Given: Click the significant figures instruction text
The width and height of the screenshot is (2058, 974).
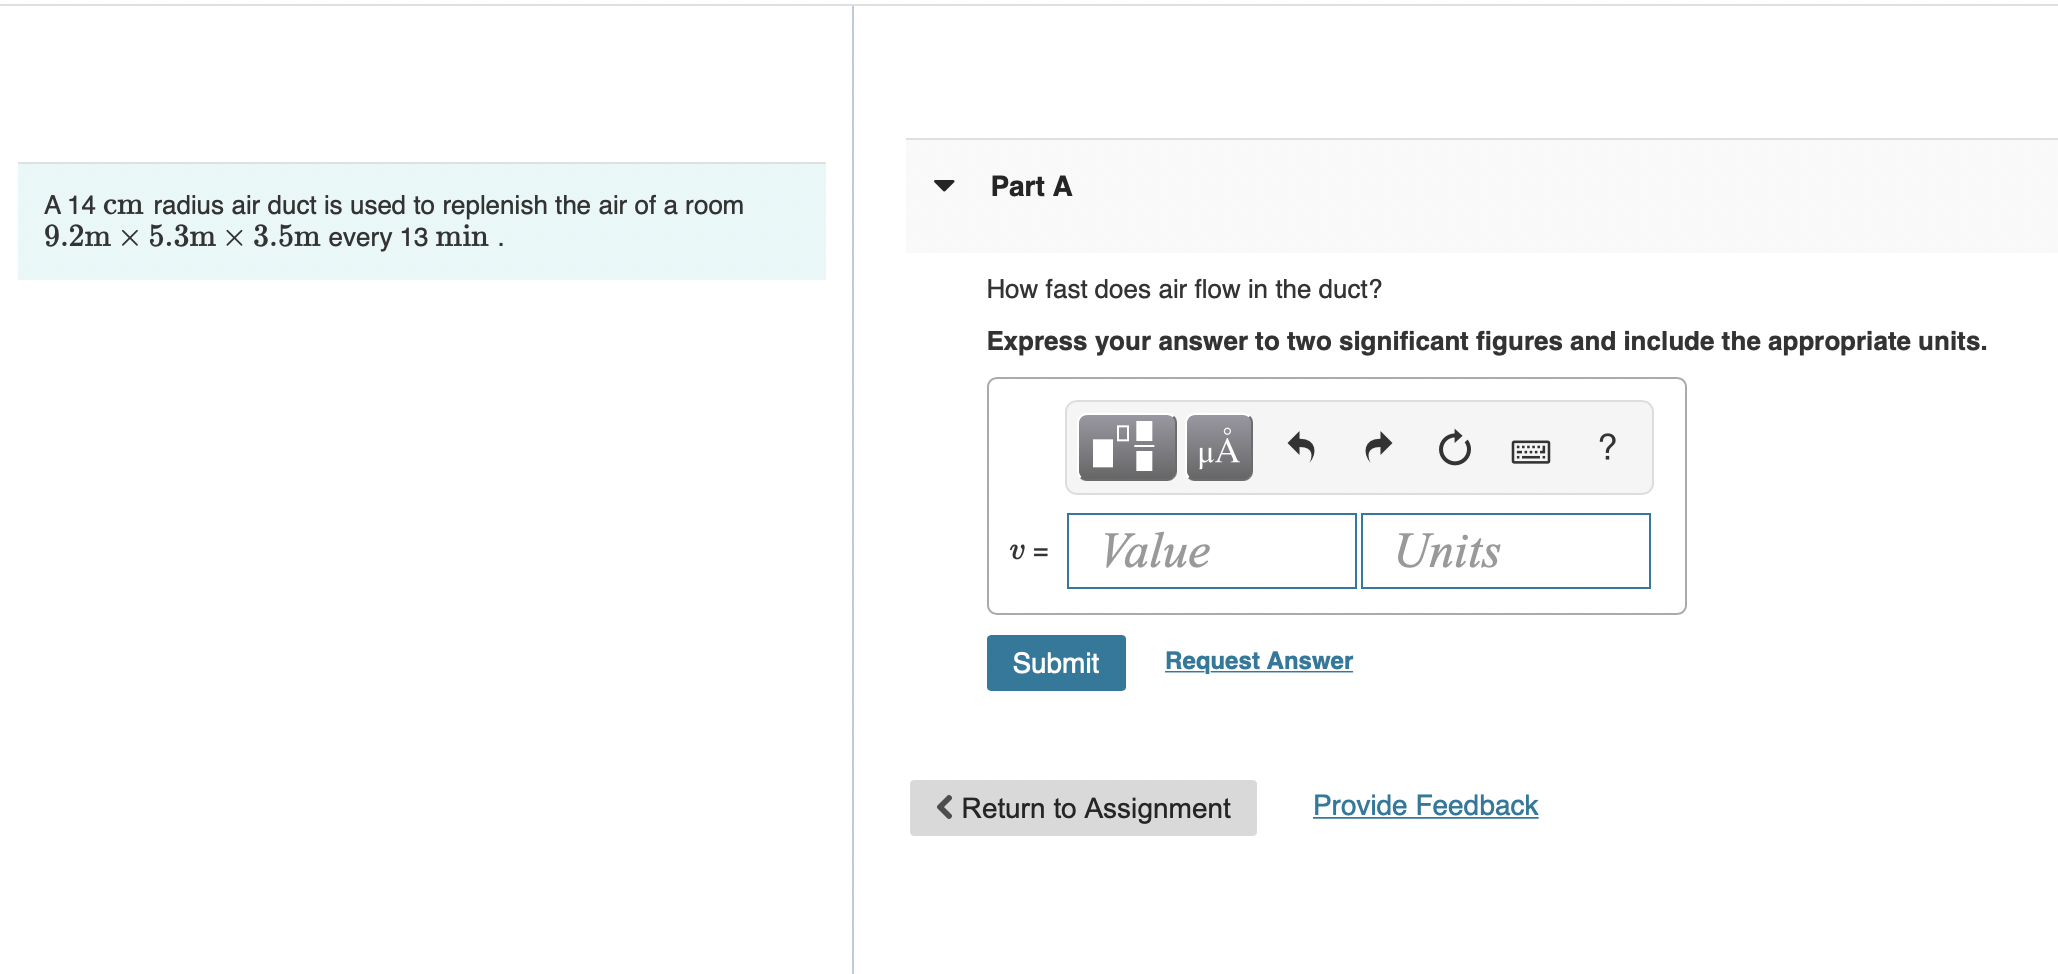Looking at the screenshot, I should pyautogui.click(x=1486, y=342).
